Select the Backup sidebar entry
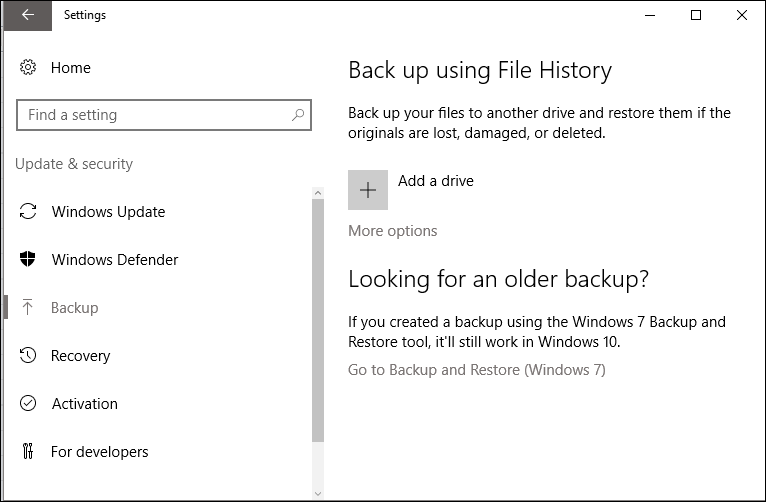The height and width of the screenshot is (502, 766). [x=75, y=308]
